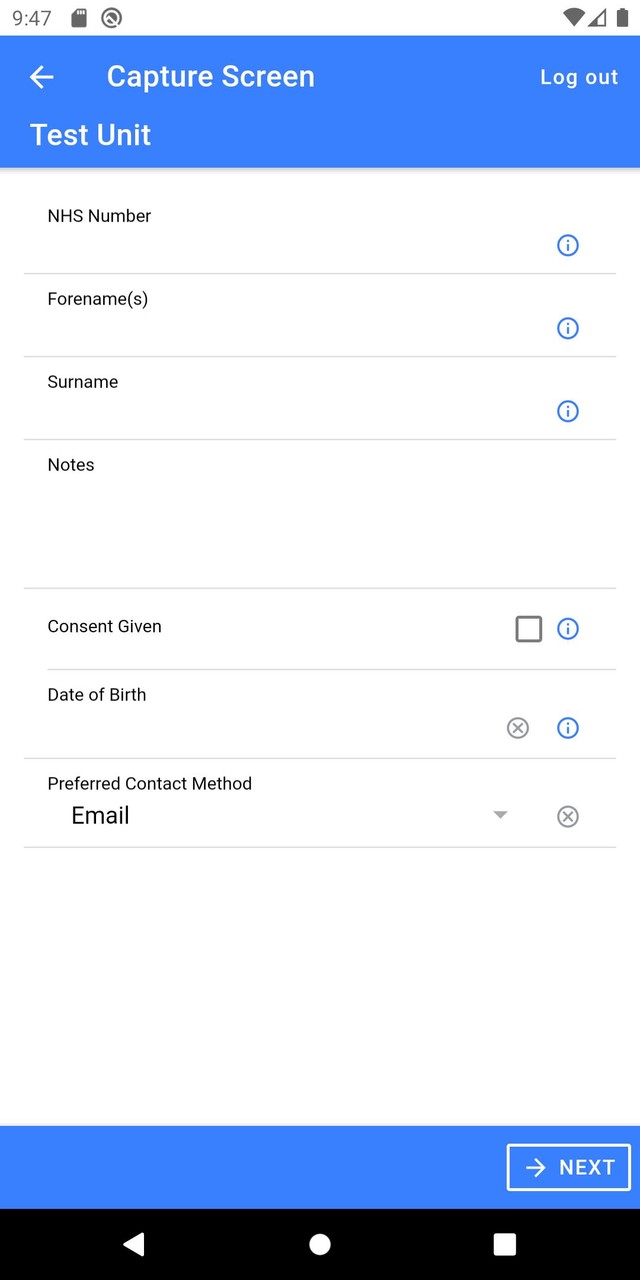
Task: Tick the Consent Given checkbox
Action: coord(528,629)
